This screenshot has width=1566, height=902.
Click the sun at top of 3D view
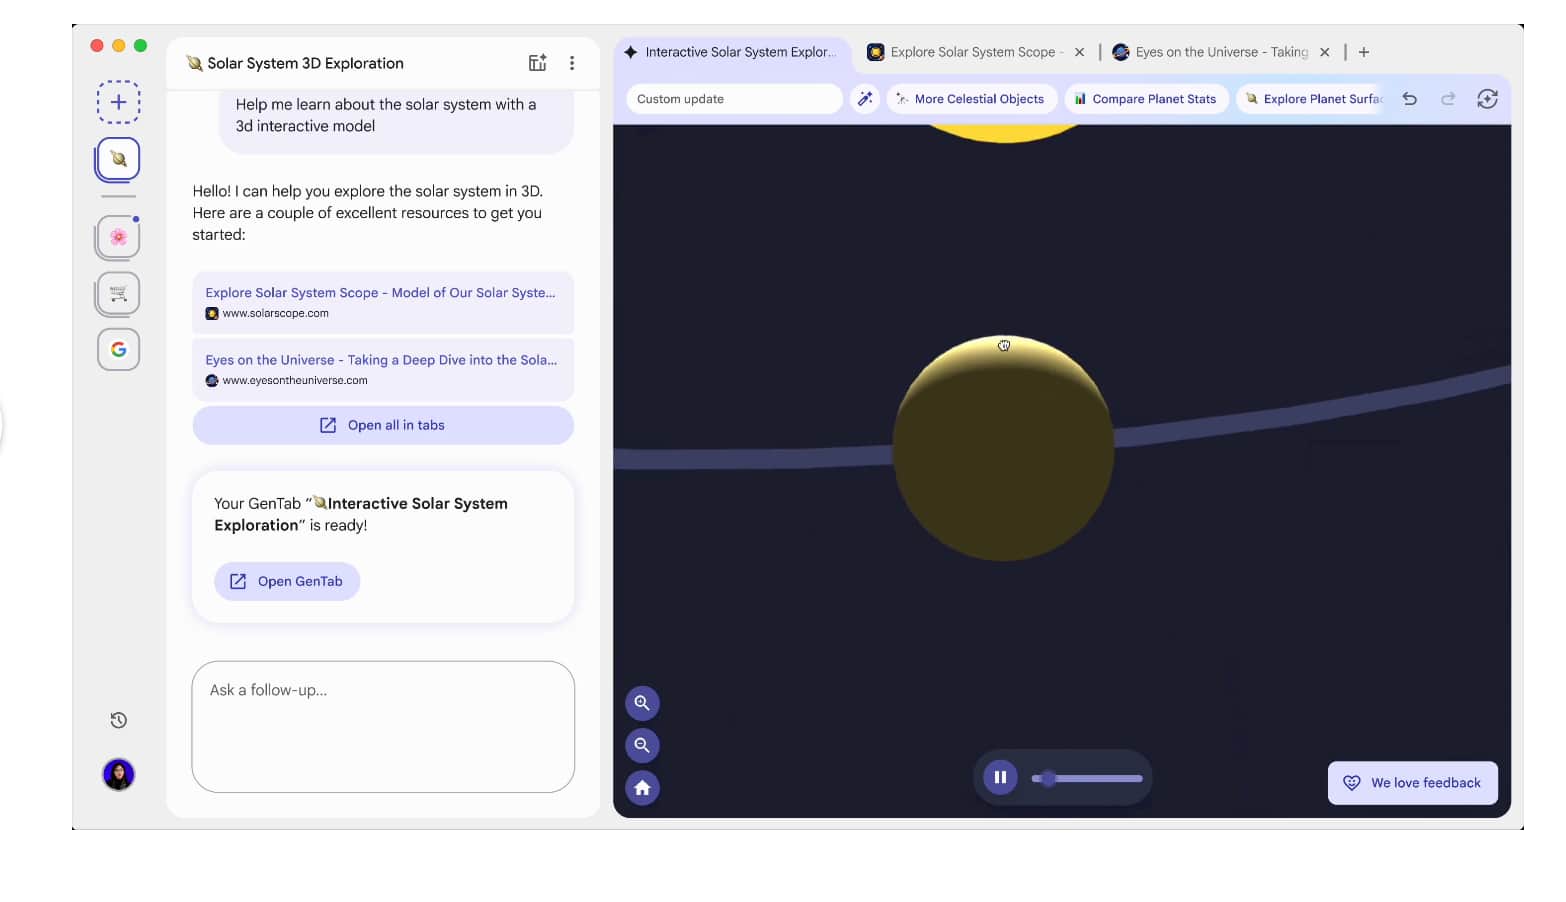click(x=1005, y=133)
